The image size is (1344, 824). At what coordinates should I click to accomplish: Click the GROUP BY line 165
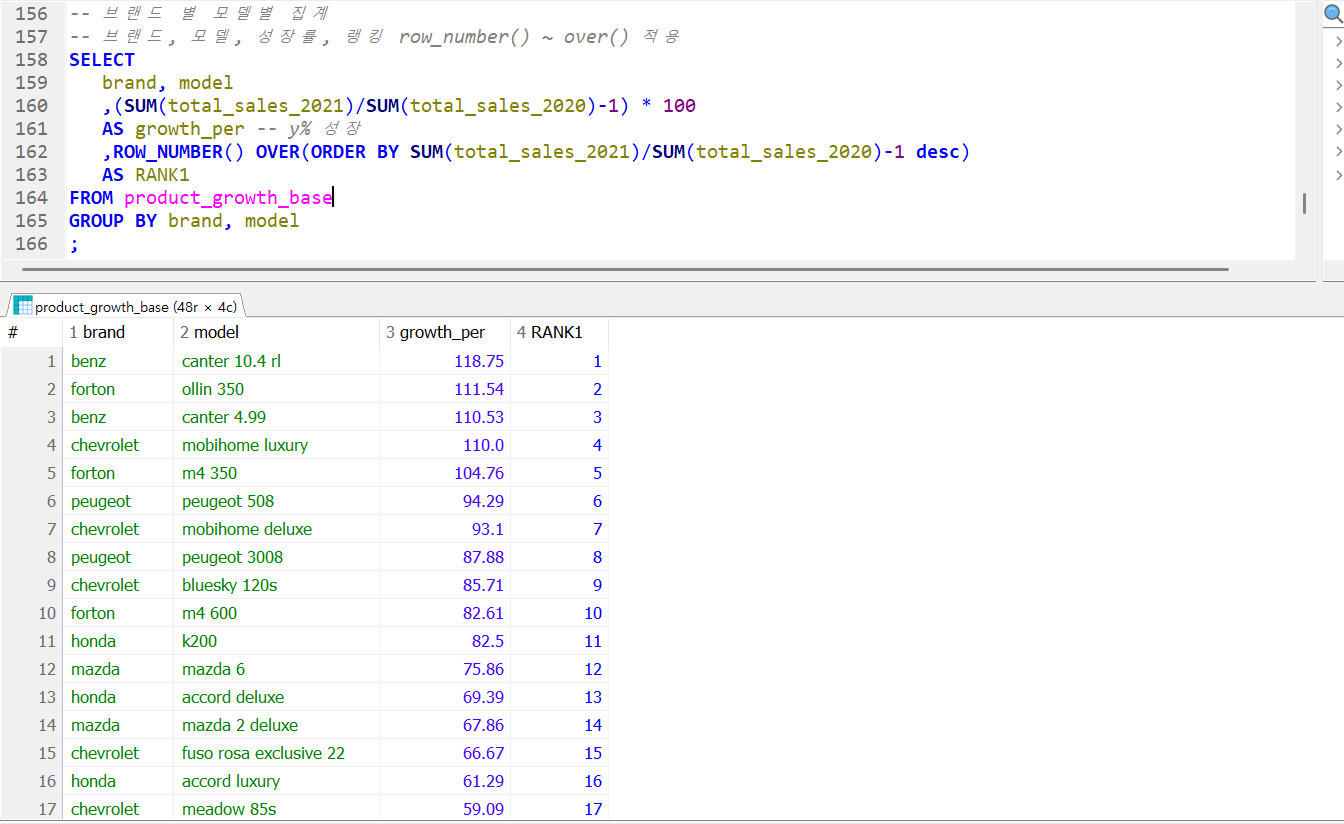coord(184,221)
